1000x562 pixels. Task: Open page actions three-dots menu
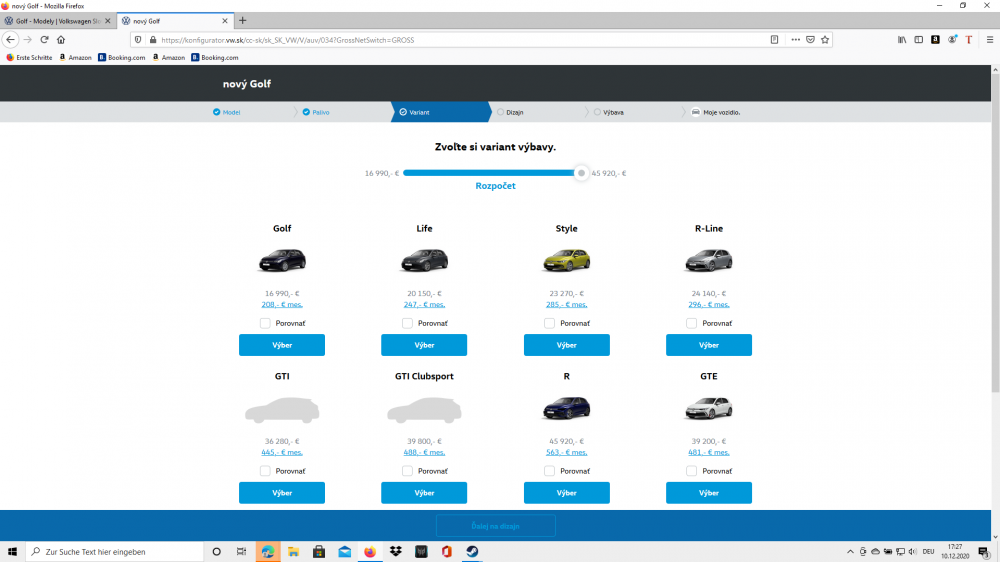coord(795,40)
